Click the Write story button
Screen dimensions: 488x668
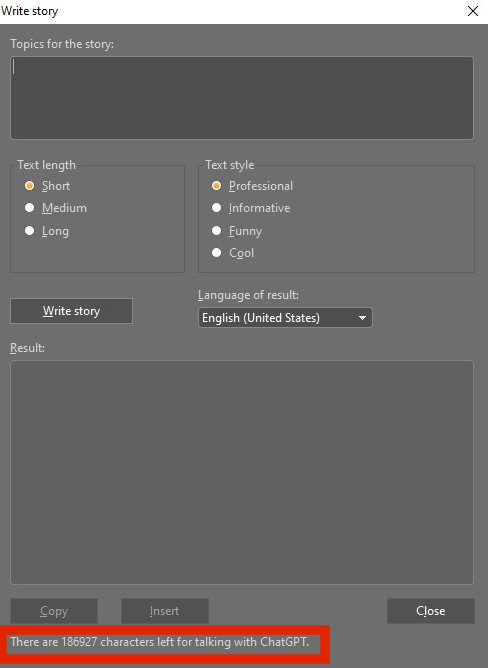[x=71, y=311]
